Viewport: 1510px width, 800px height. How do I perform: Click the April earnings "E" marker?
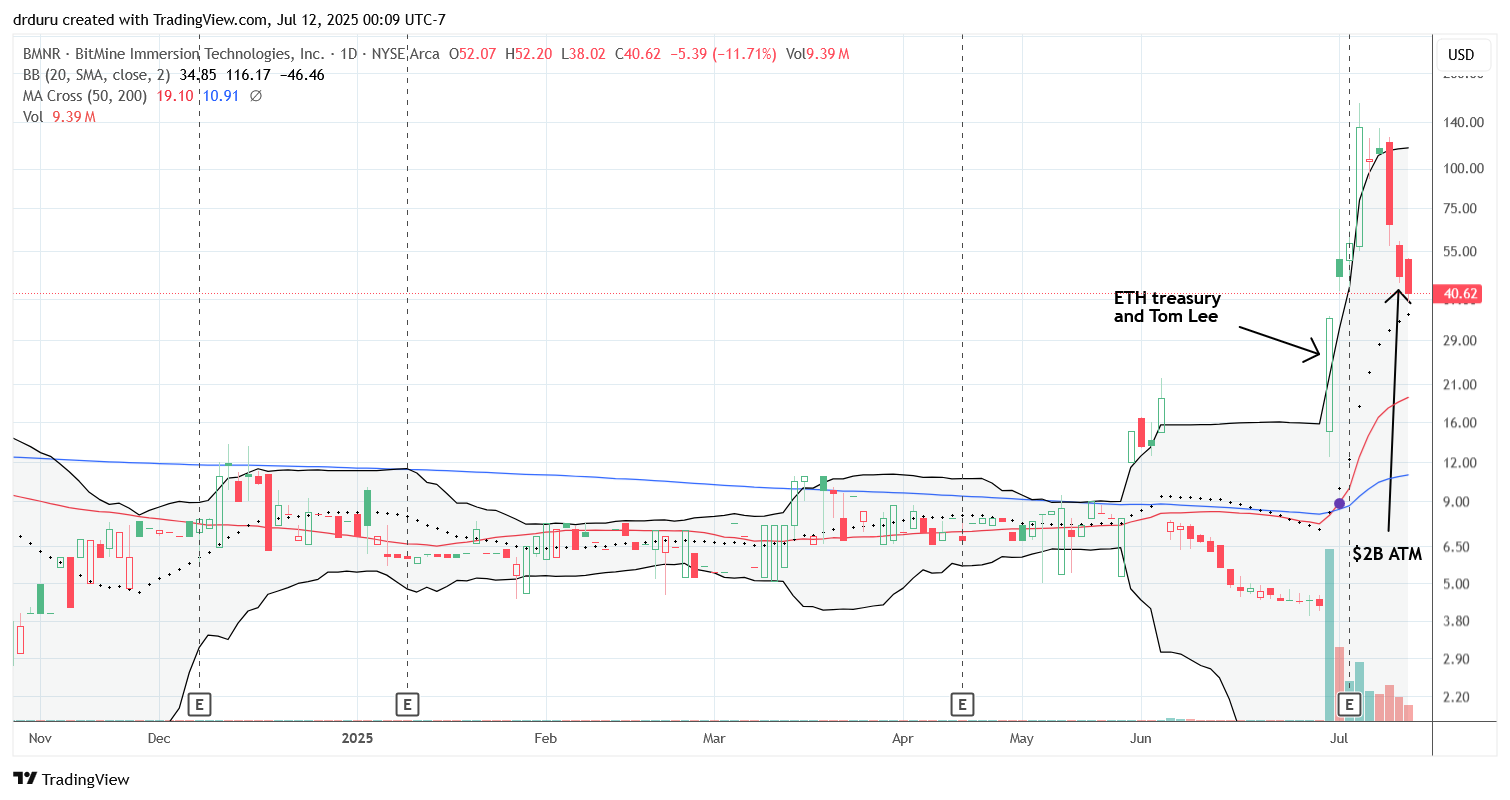pos(962,704)
